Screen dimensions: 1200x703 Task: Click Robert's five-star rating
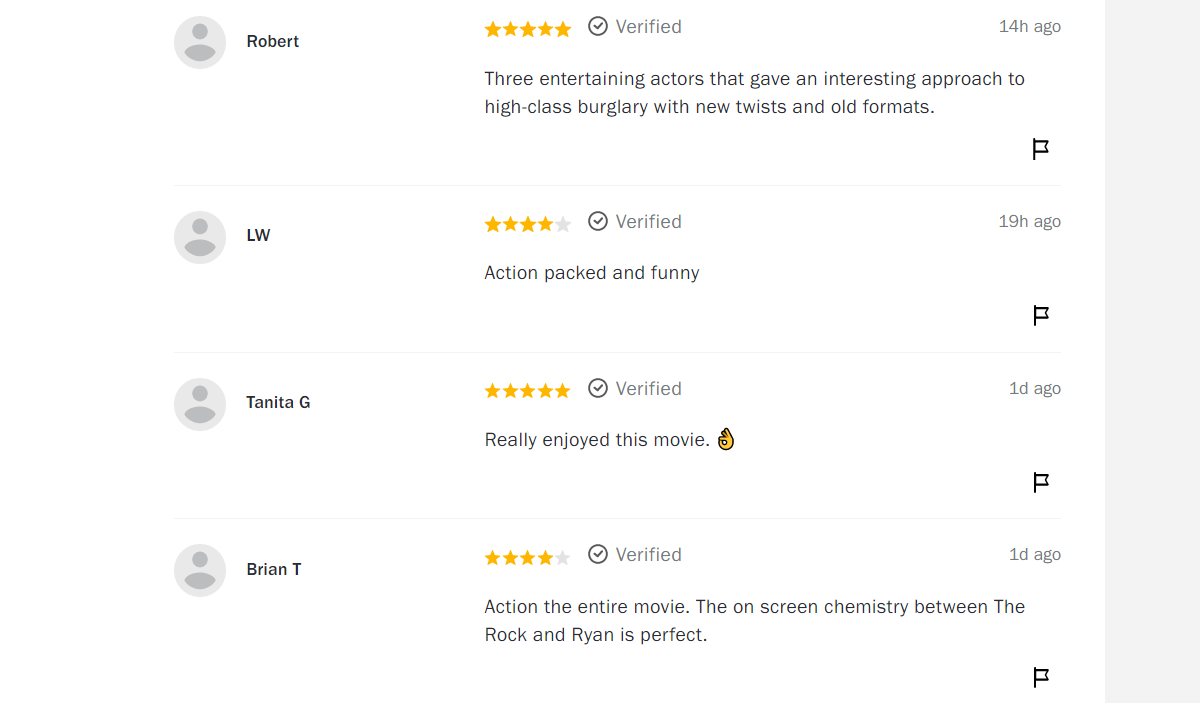[527, 29]
